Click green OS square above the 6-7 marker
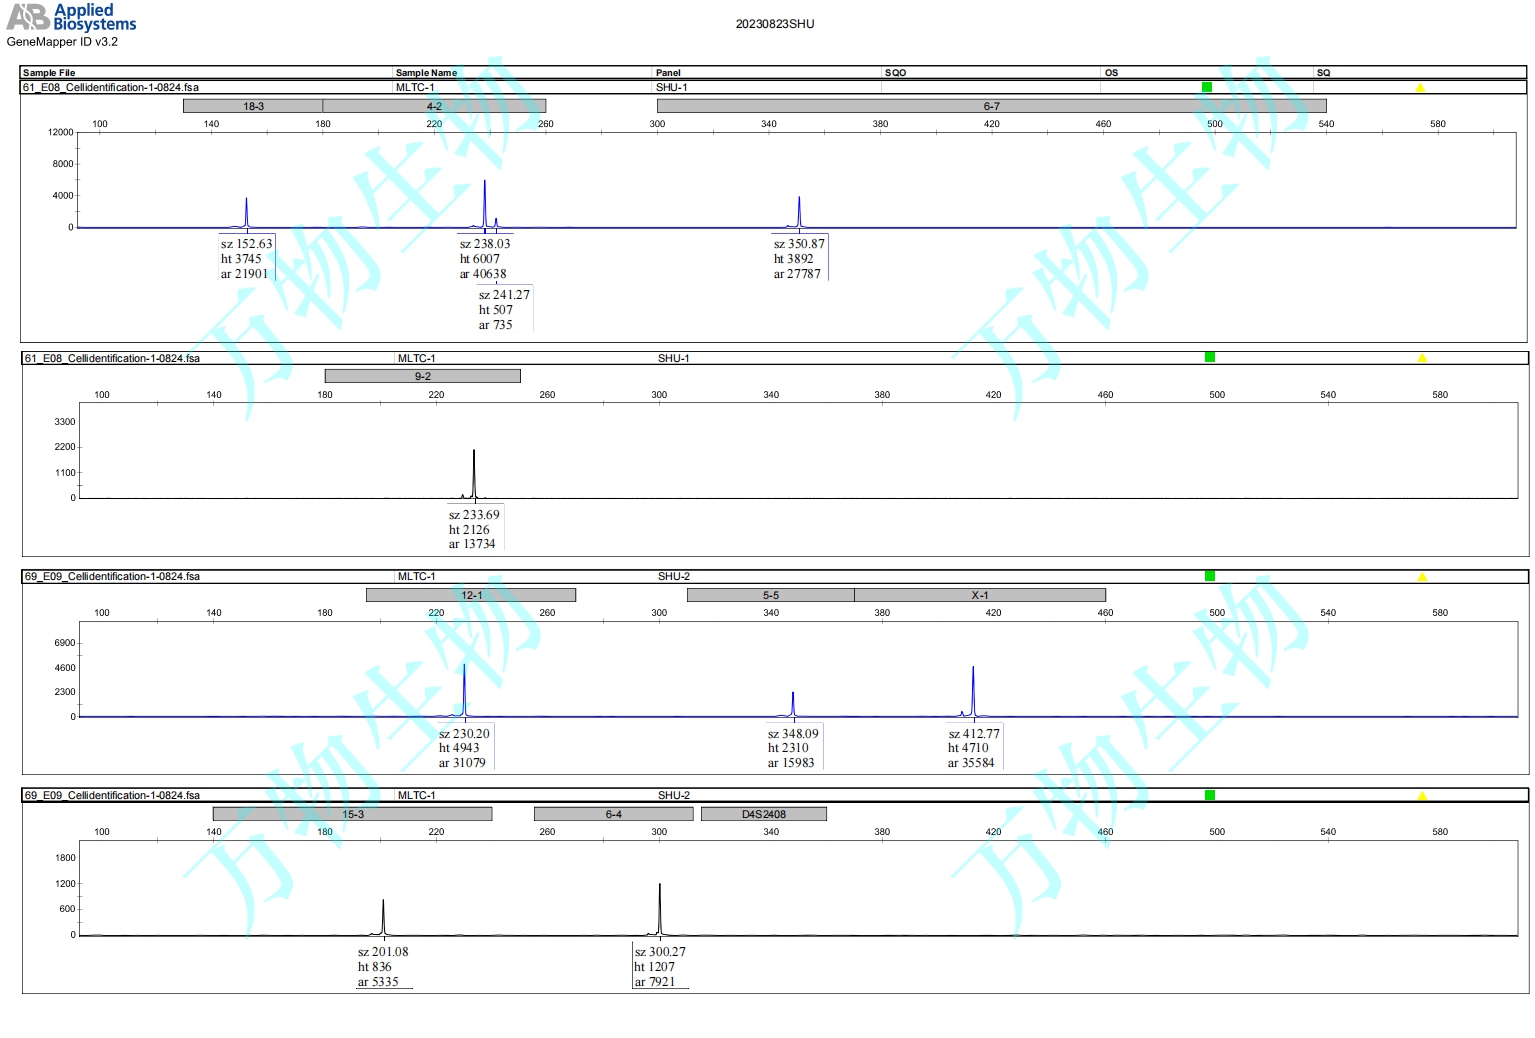 (1207, 87)
